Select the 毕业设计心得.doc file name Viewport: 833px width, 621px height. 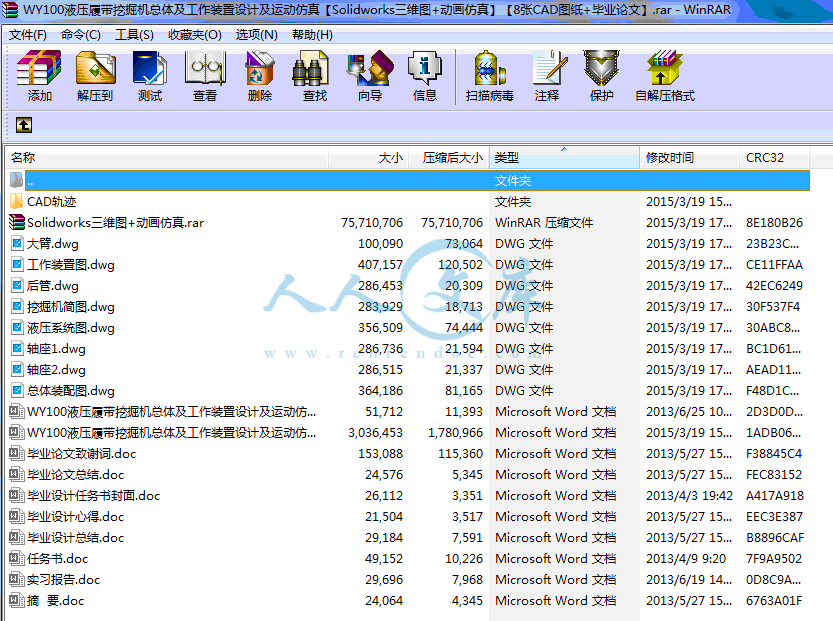(x=75, y=517)
